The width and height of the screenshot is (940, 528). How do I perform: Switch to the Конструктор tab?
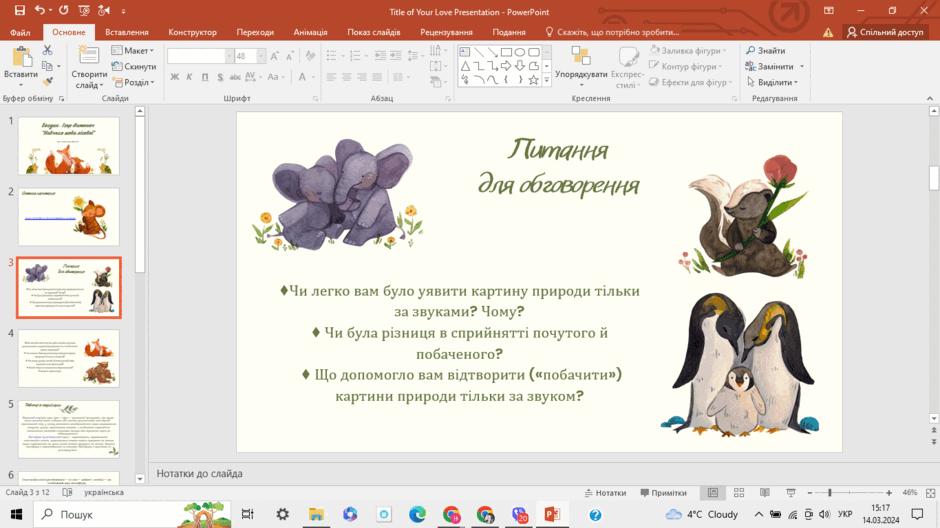pos(192,32)
